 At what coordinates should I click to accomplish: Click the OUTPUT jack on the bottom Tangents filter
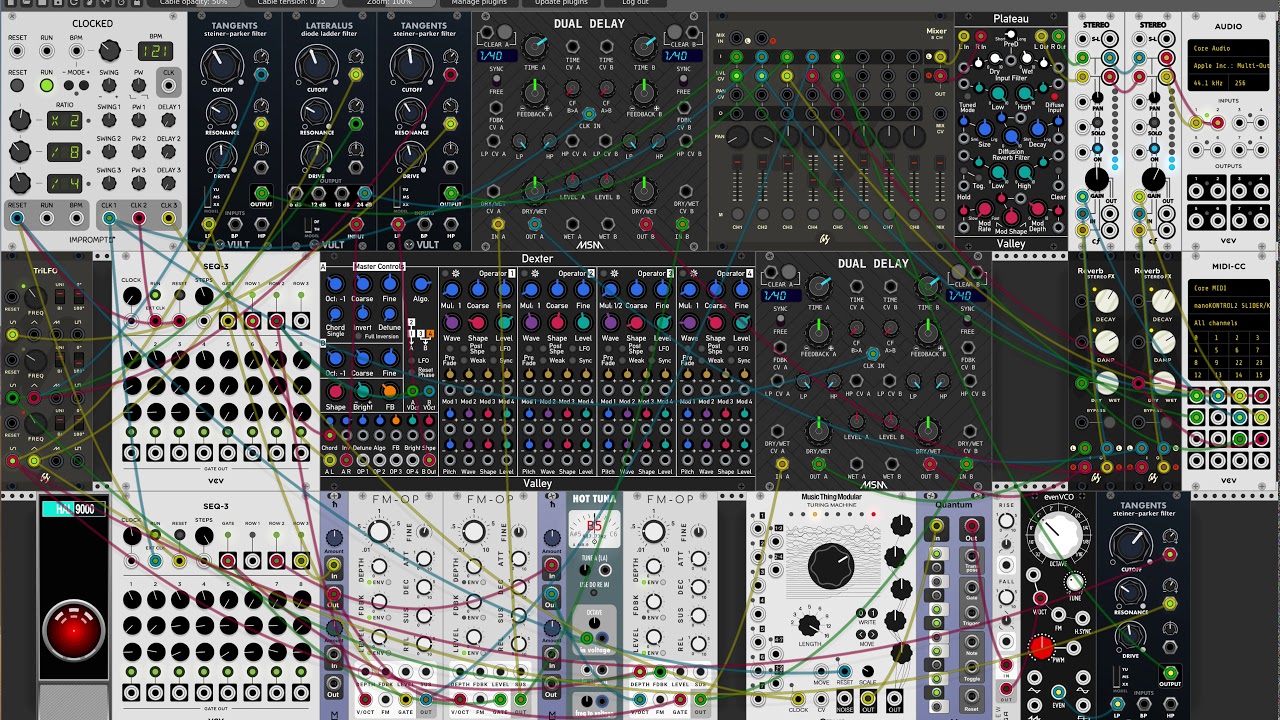pos(1170,673)
